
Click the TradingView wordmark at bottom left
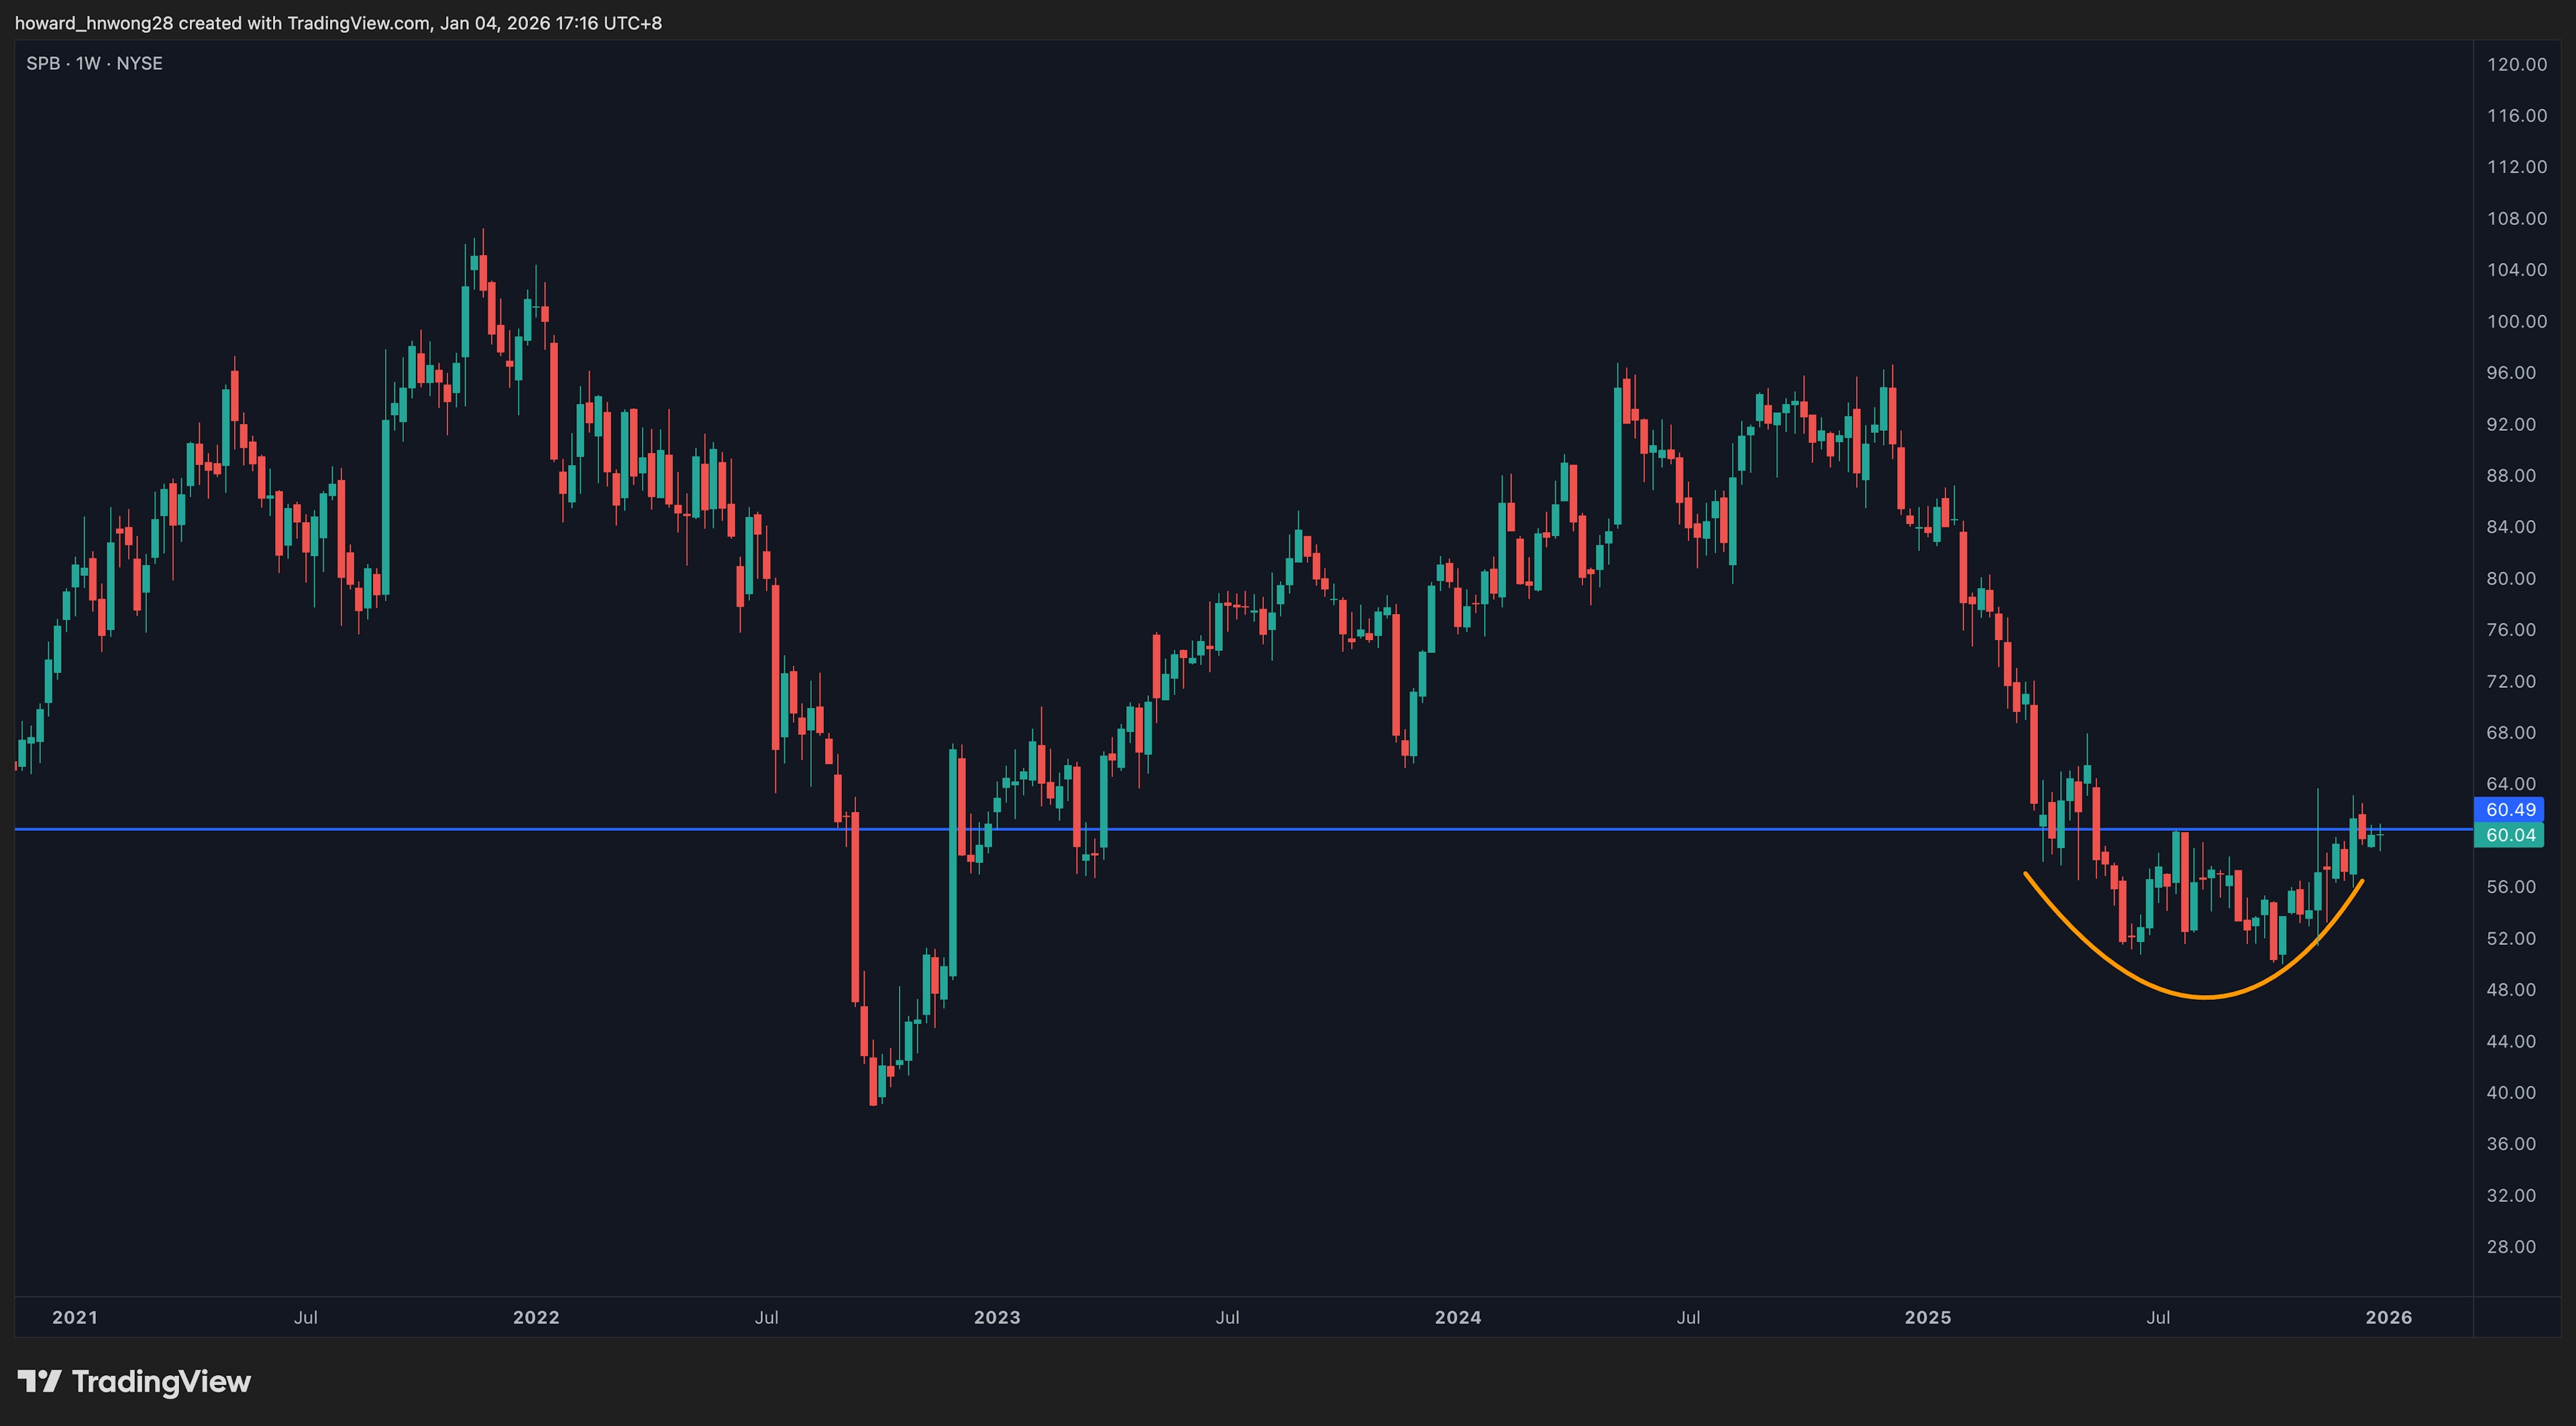[x=161, y=1381]
